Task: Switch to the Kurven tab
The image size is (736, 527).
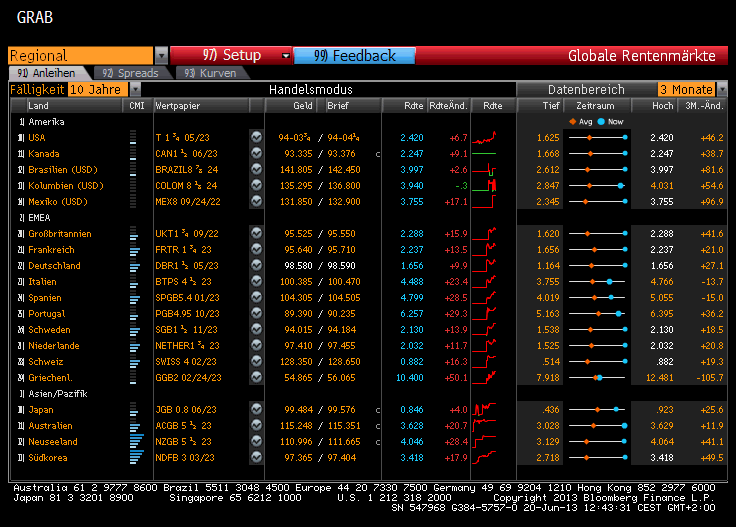Action: coord(210,73)
